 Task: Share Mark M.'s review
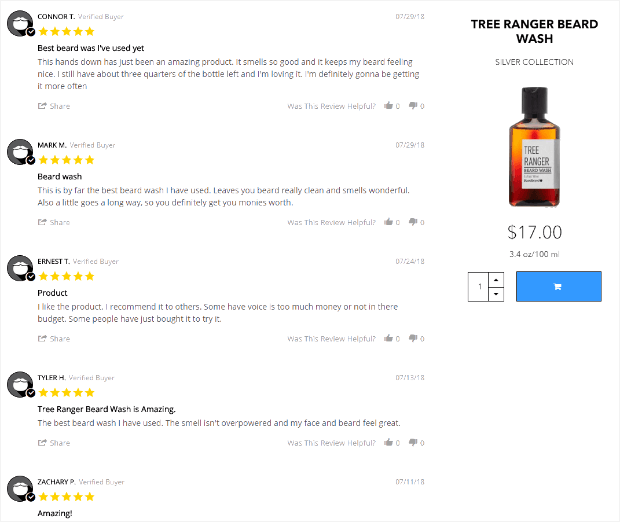coord(54,222)
